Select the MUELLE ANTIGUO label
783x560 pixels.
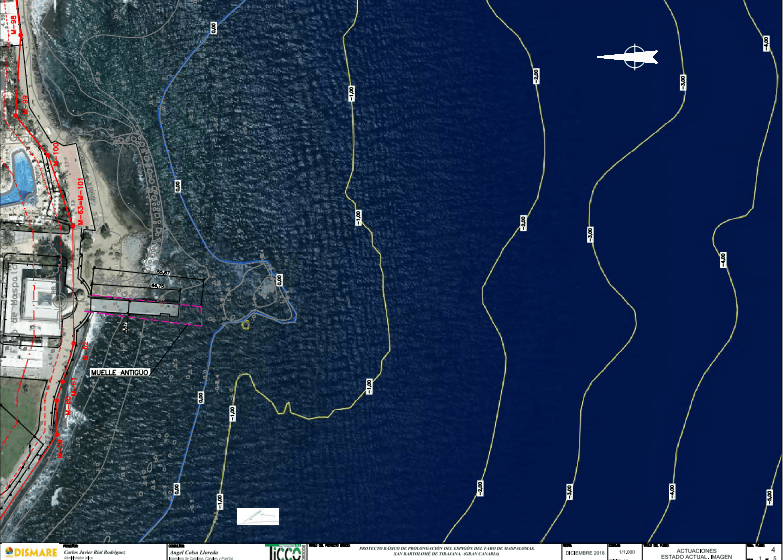[x=120, y=372]
